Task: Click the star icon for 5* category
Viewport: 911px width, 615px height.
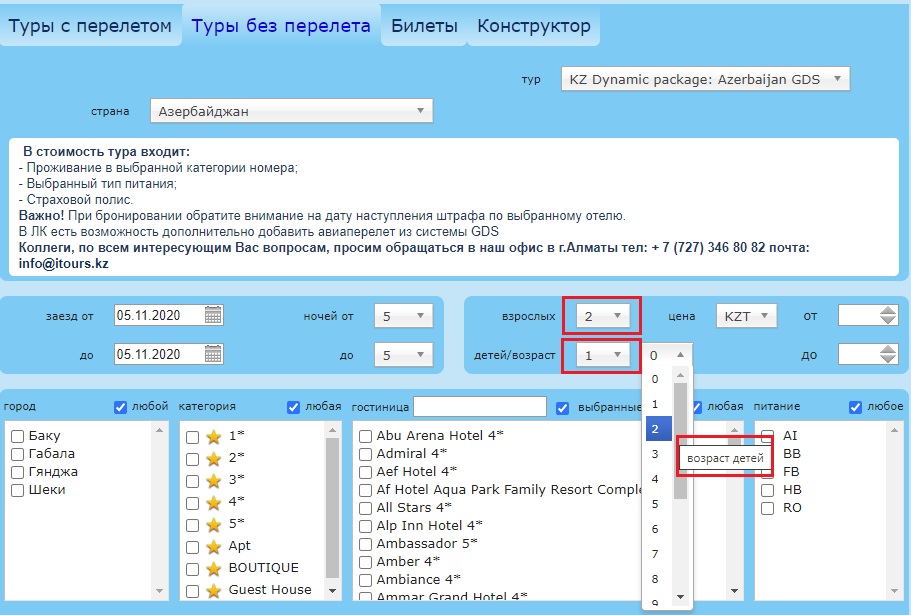Action: coord(212,524)
